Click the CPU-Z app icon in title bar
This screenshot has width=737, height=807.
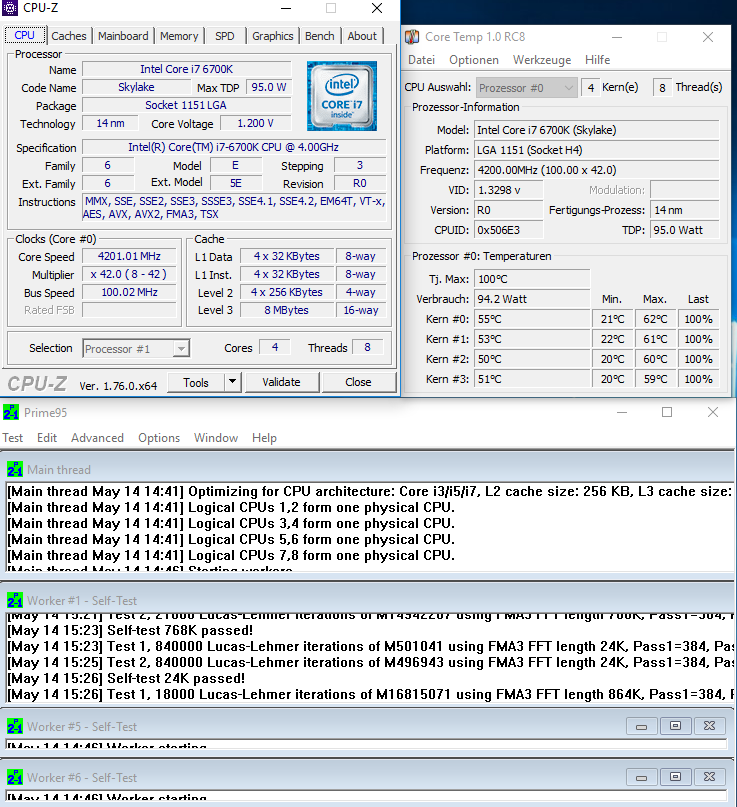click(x=10, y=8)
